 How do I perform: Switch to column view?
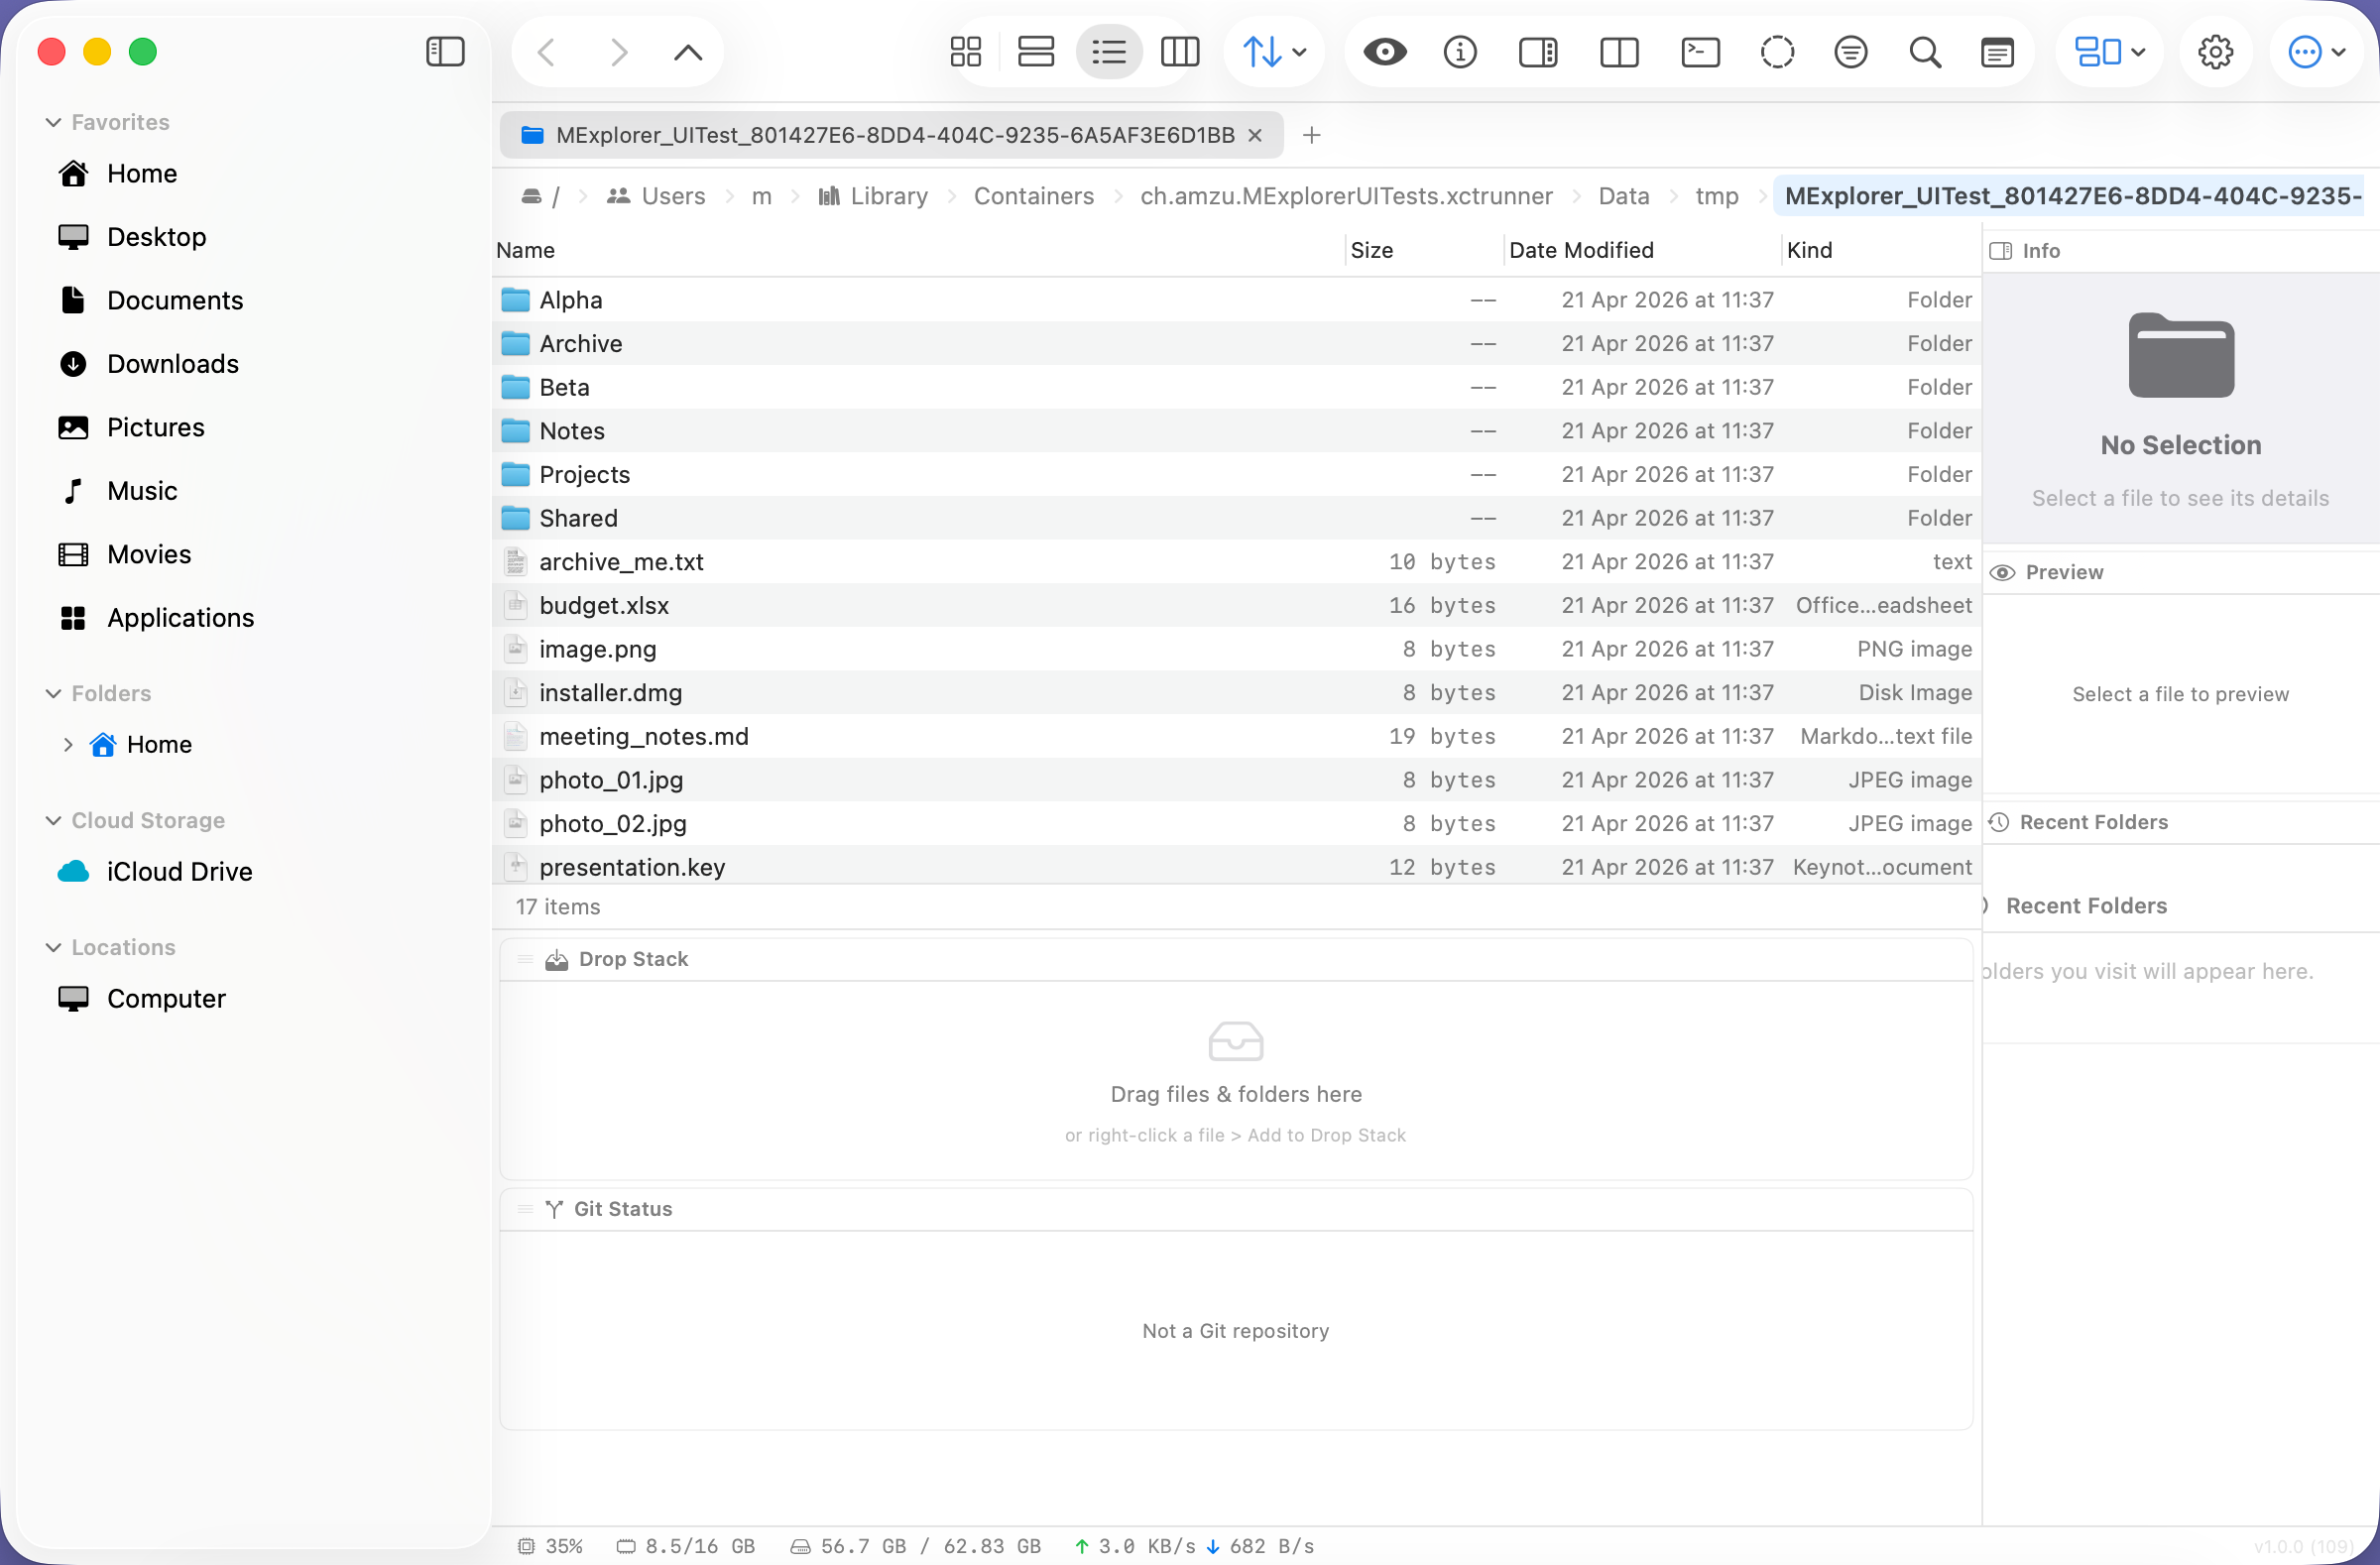(x=1180, y=52)
